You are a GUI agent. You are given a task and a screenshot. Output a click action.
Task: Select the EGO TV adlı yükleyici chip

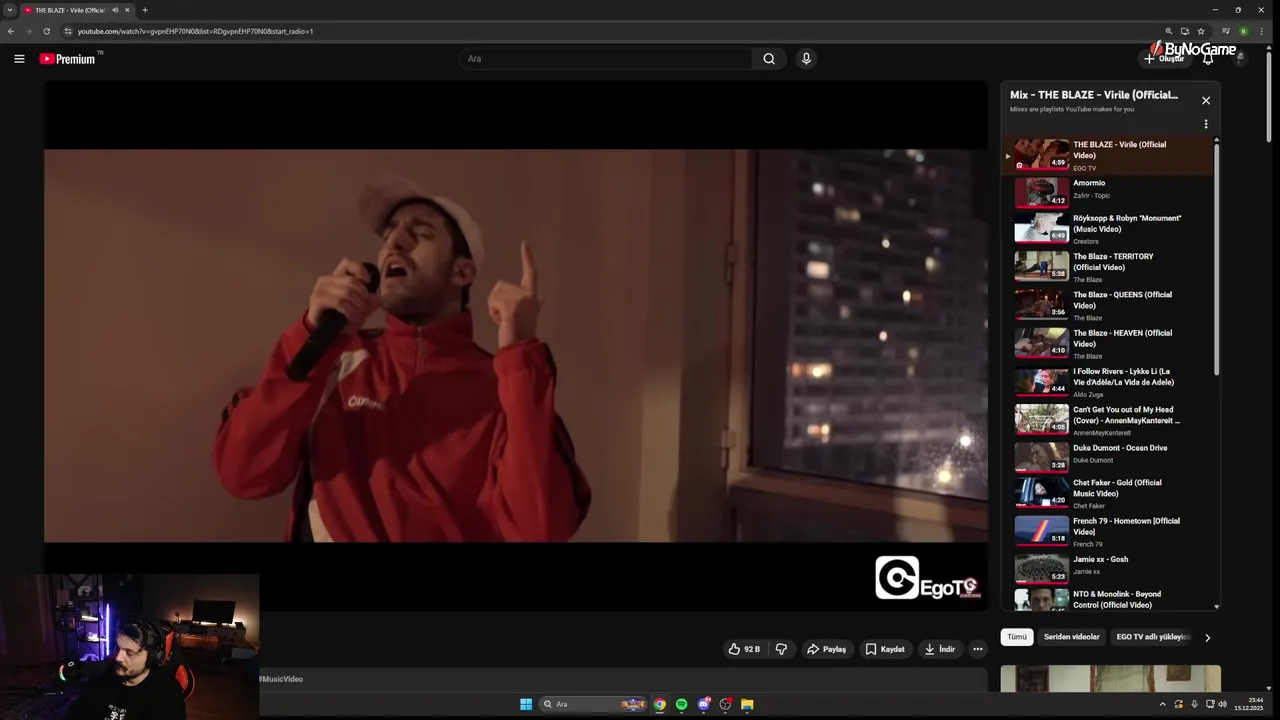tap(1153, 637)
